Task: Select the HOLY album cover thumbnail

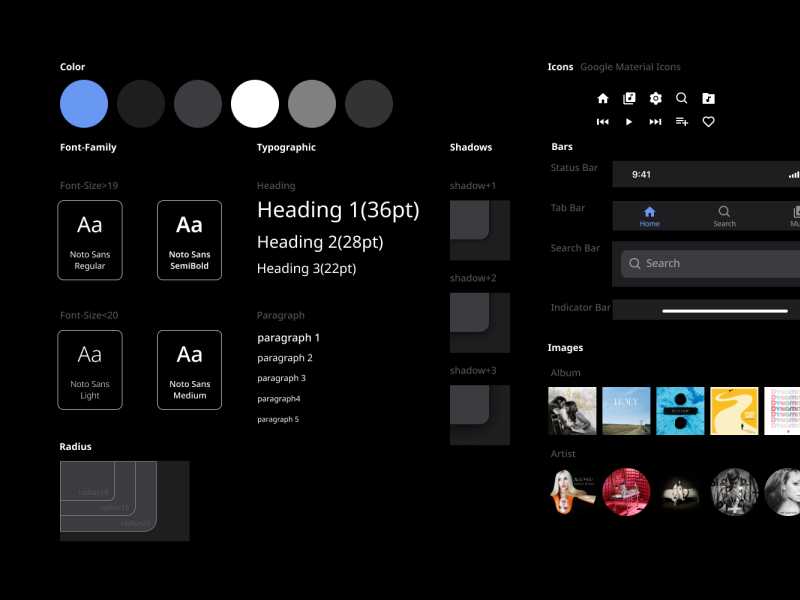Action: click(x=626, y=410)
